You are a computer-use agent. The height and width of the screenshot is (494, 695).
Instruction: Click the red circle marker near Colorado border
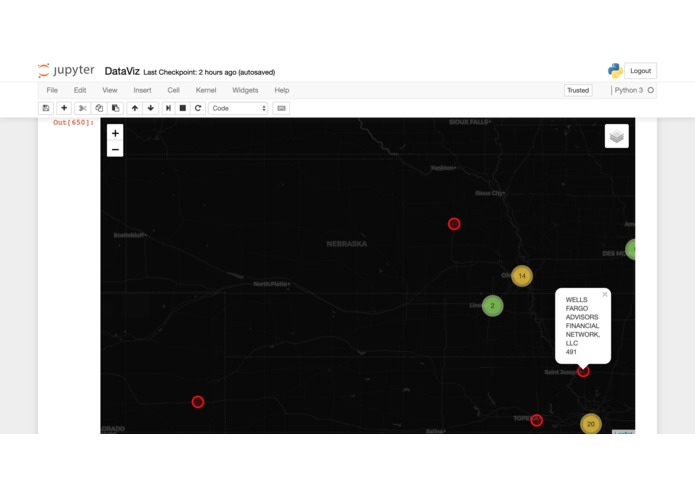pyautogui.click(x=198, y=402)
